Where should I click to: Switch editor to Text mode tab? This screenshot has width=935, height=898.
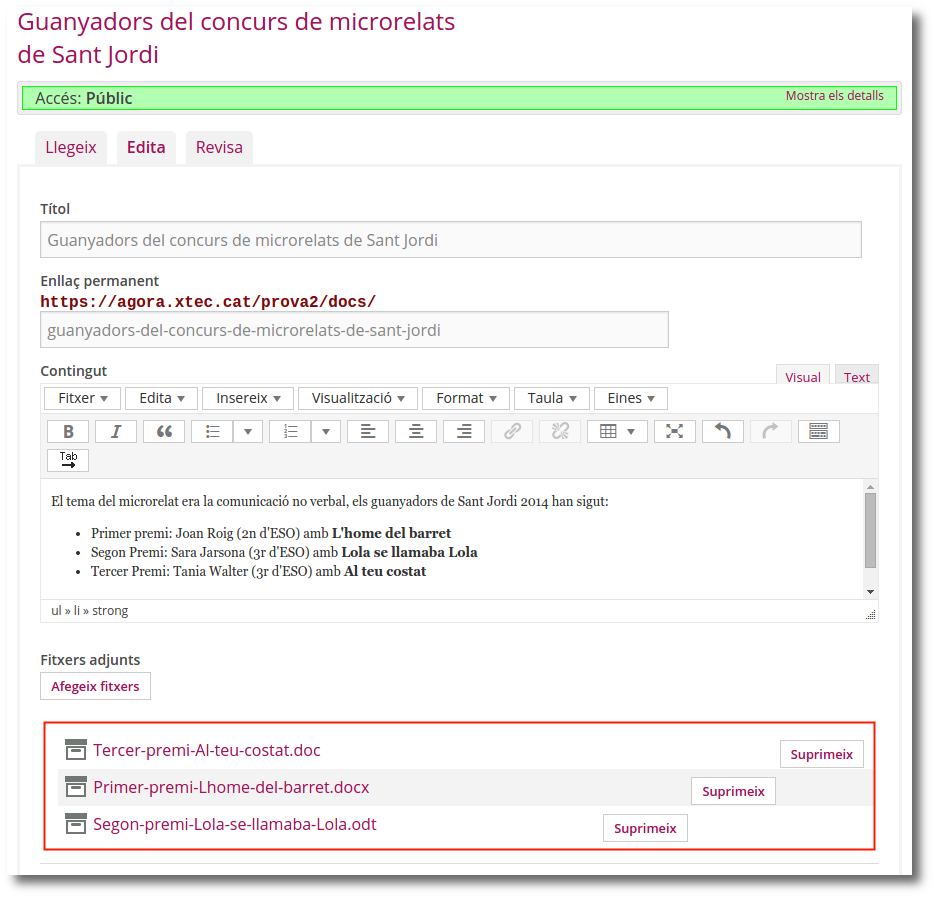(x=856, y=377)
